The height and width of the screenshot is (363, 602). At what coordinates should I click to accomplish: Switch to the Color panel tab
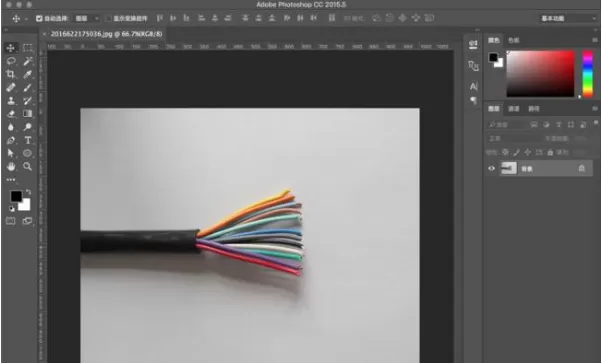coord(494,40)
